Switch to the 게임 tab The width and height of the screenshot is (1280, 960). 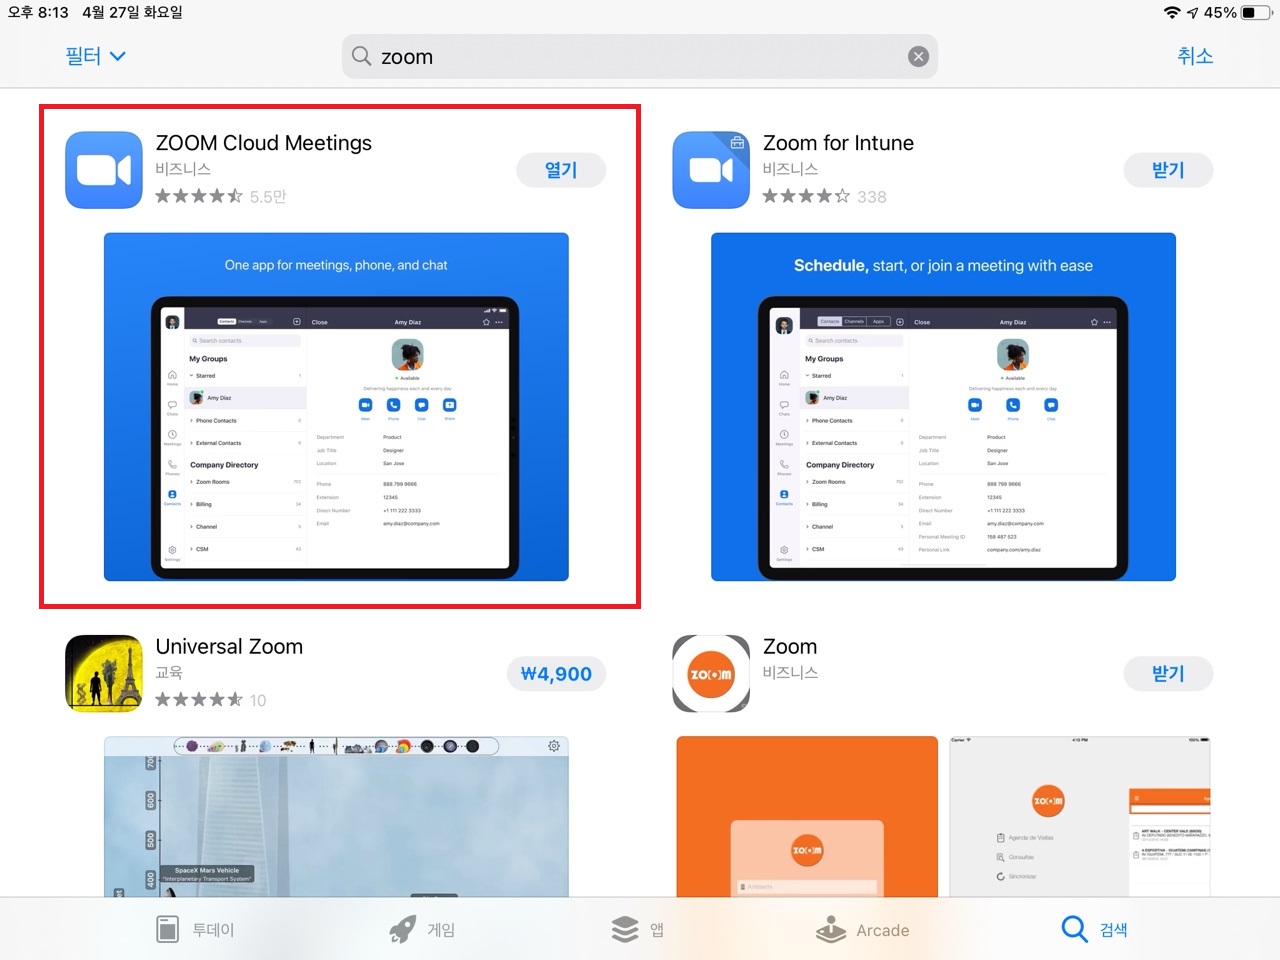tap(422, 929)
